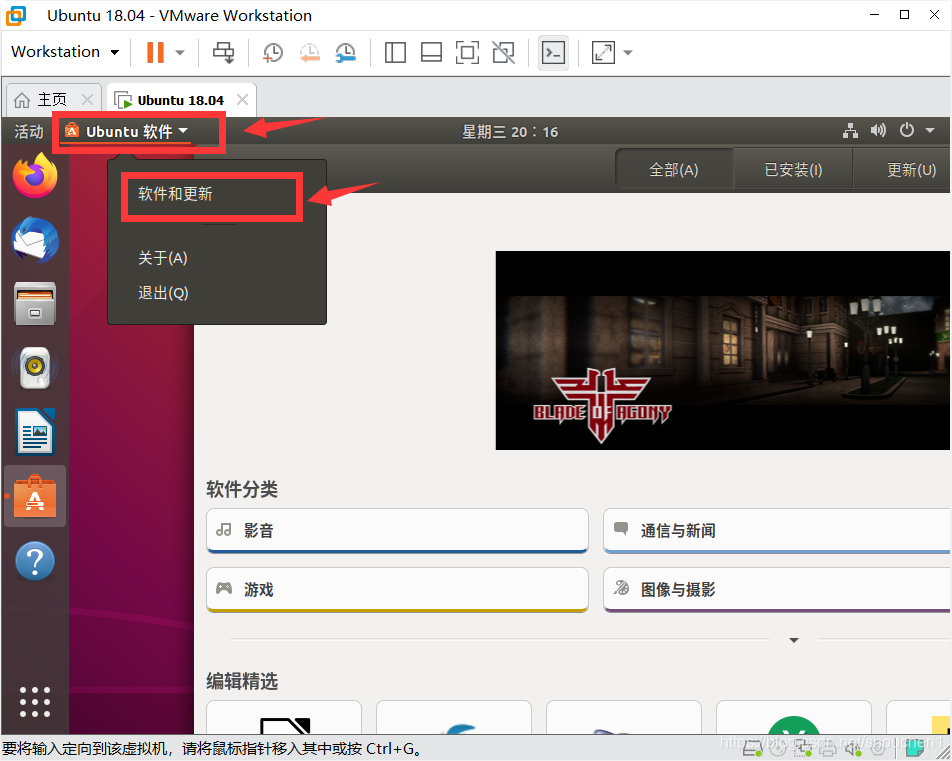Open the Ubuntu 软件 application menu

pos(130,130)
